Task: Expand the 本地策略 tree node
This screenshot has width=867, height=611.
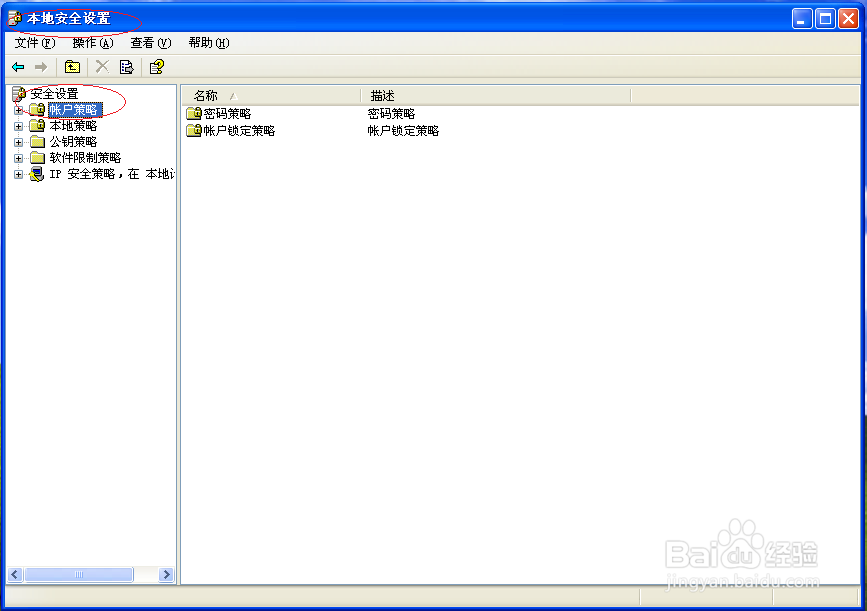Action: coord(18,126)
